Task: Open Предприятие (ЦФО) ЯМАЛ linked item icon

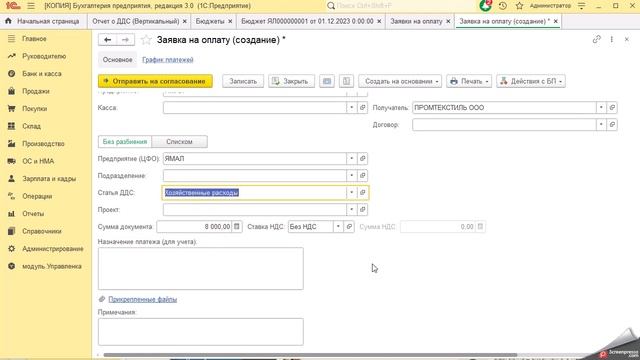Action: tap(362, 158)
